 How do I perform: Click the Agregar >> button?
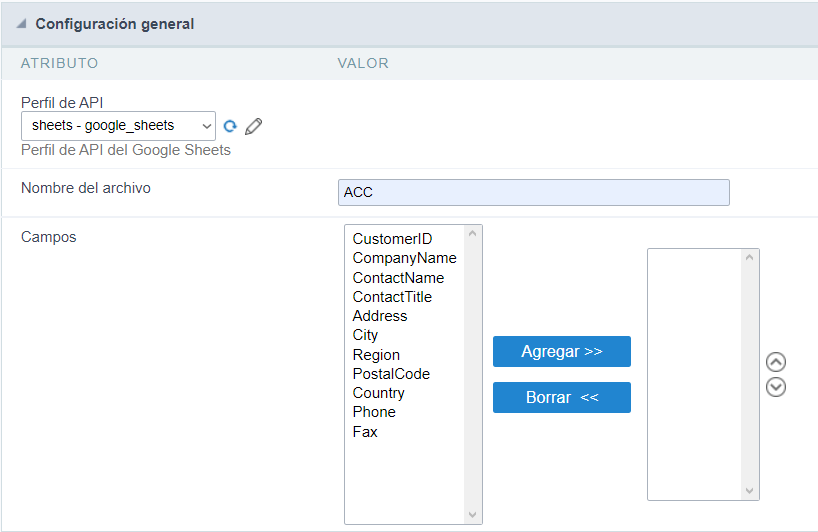click(x=562, y=352)
